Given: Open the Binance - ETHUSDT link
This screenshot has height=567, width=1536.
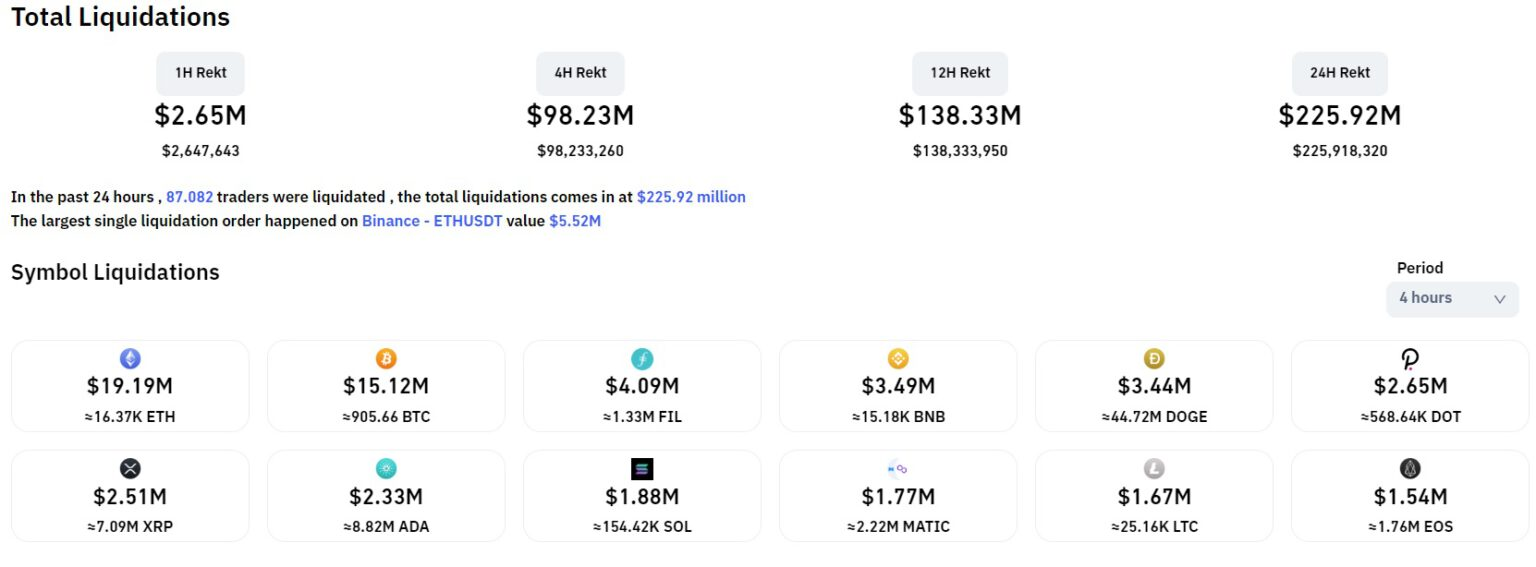Looking at the screenshot, I should pos(432,221).
